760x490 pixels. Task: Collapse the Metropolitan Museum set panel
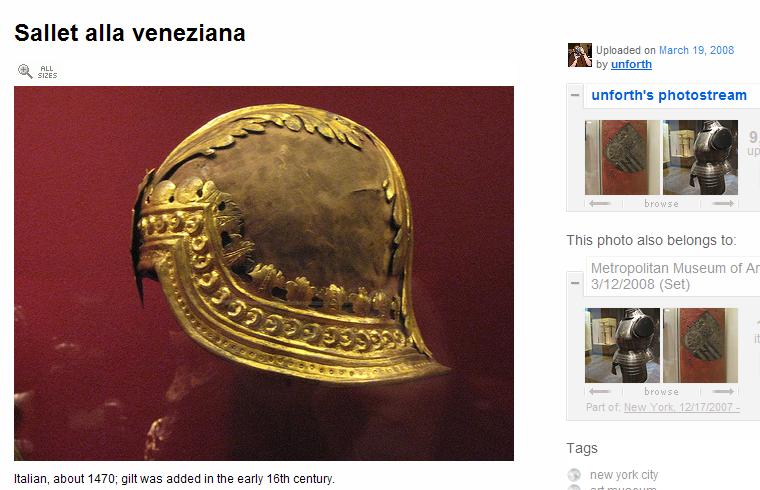(575, 283)
